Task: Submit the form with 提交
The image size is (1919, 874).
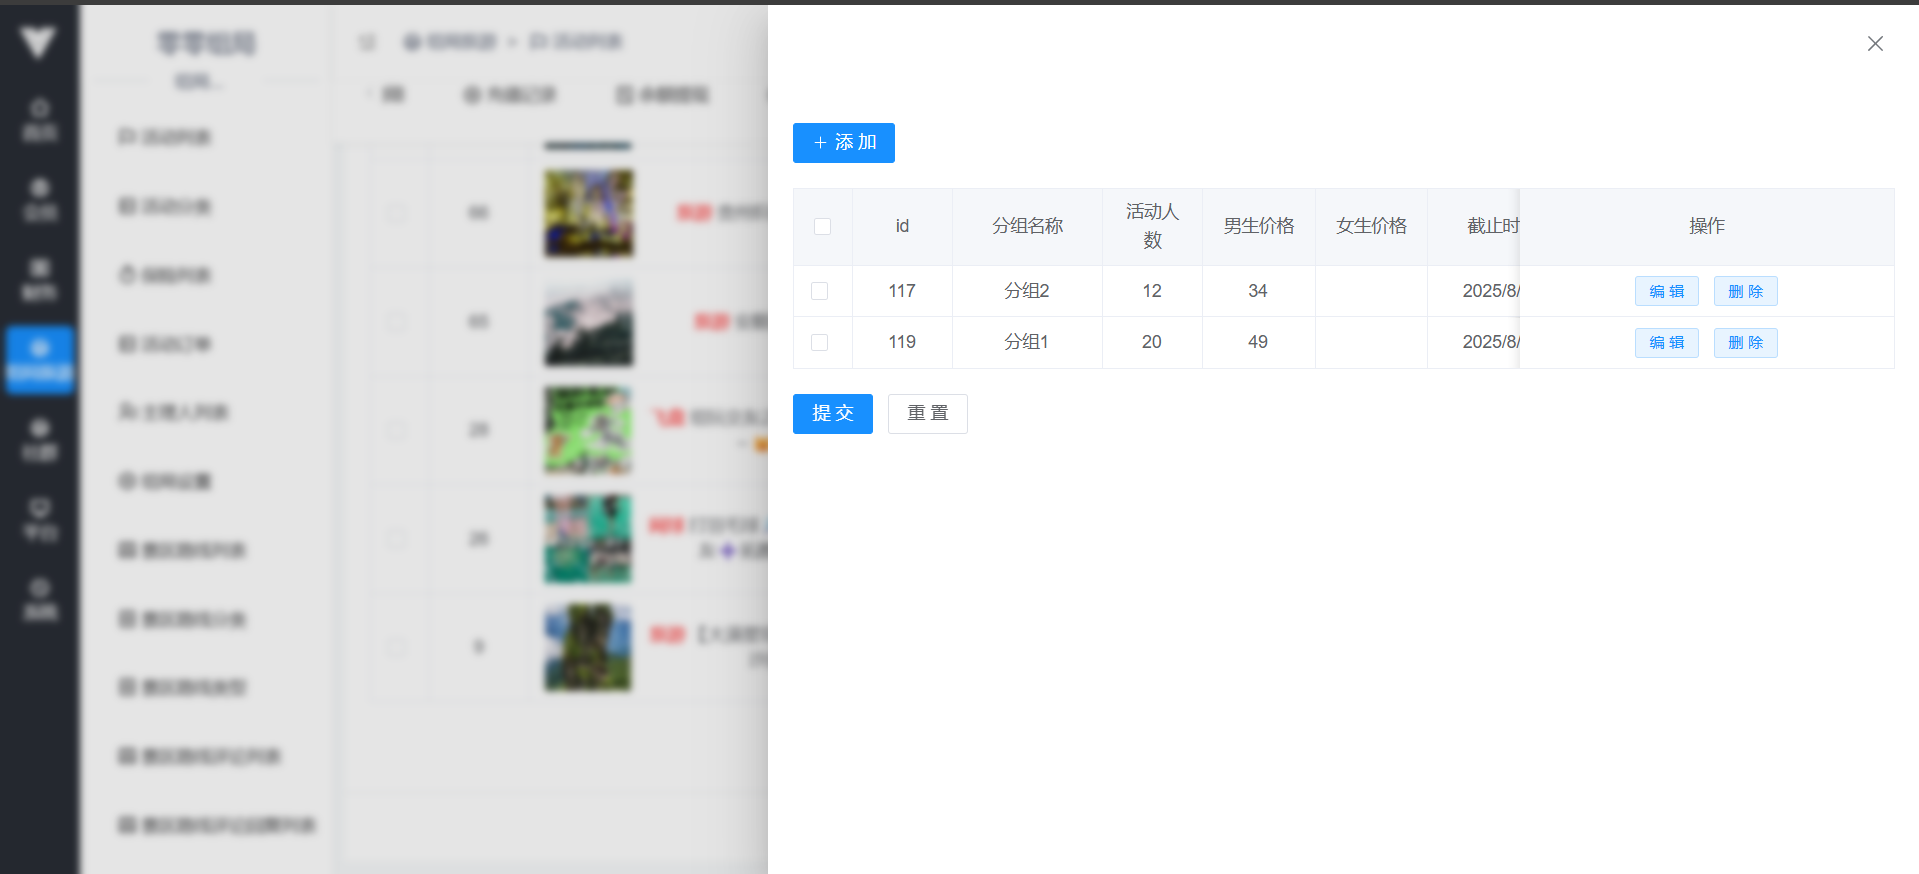Action: (x=832, y=413)
